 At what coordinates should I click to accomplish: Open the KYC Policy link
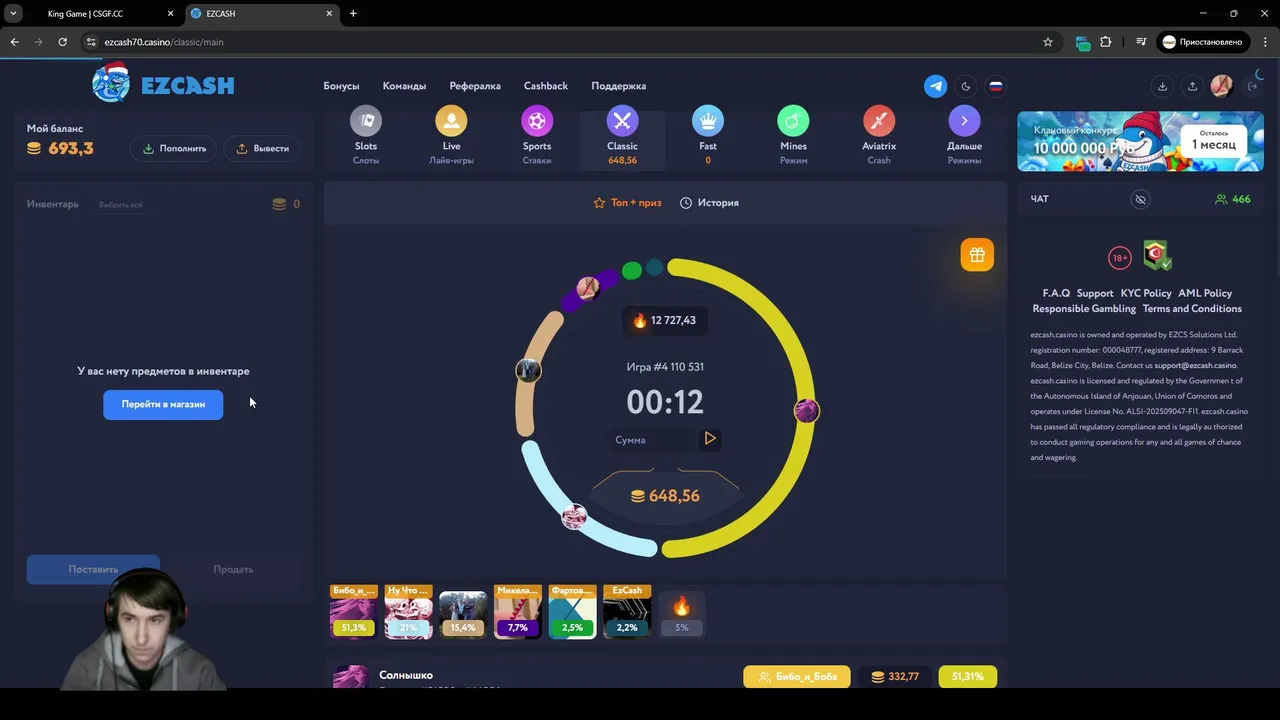pos(1146,293)
